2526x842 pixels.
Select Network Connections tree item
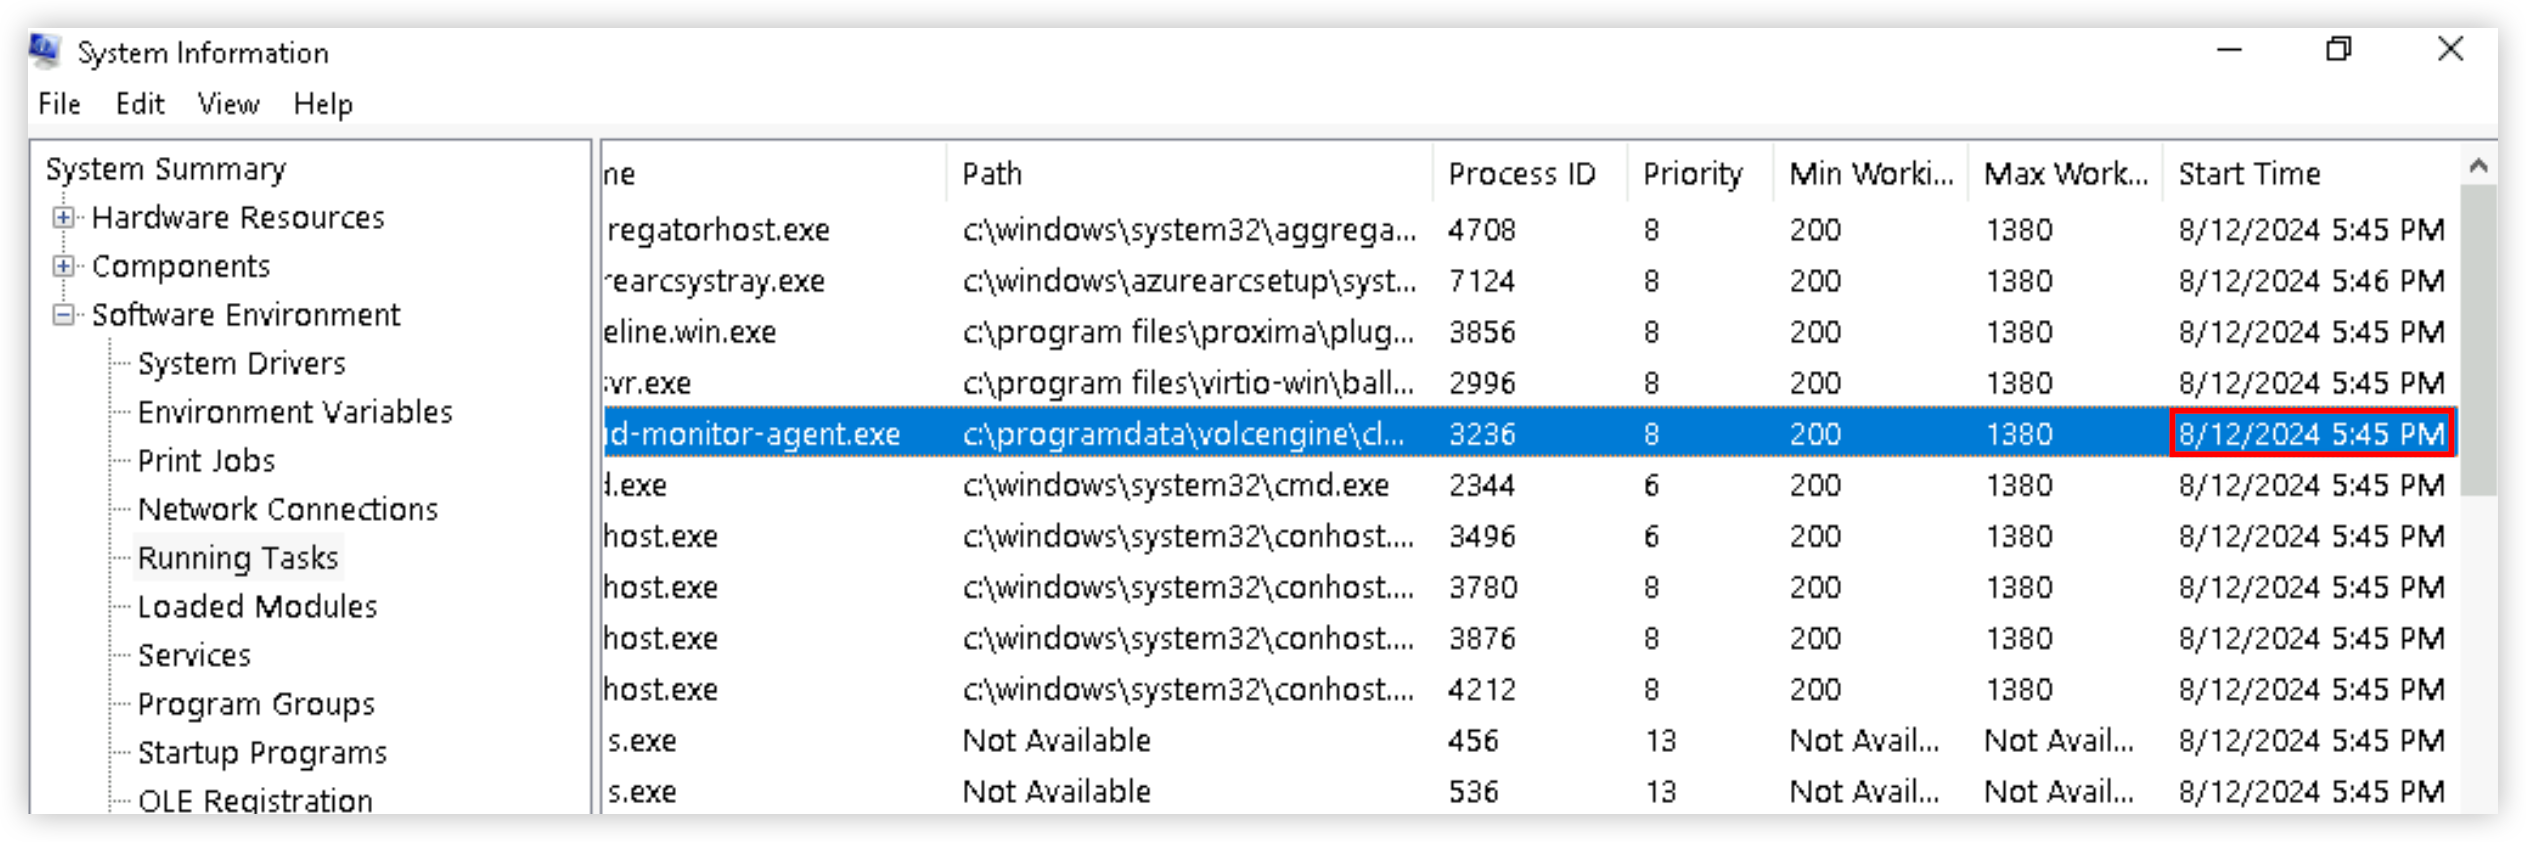(287, 509)
